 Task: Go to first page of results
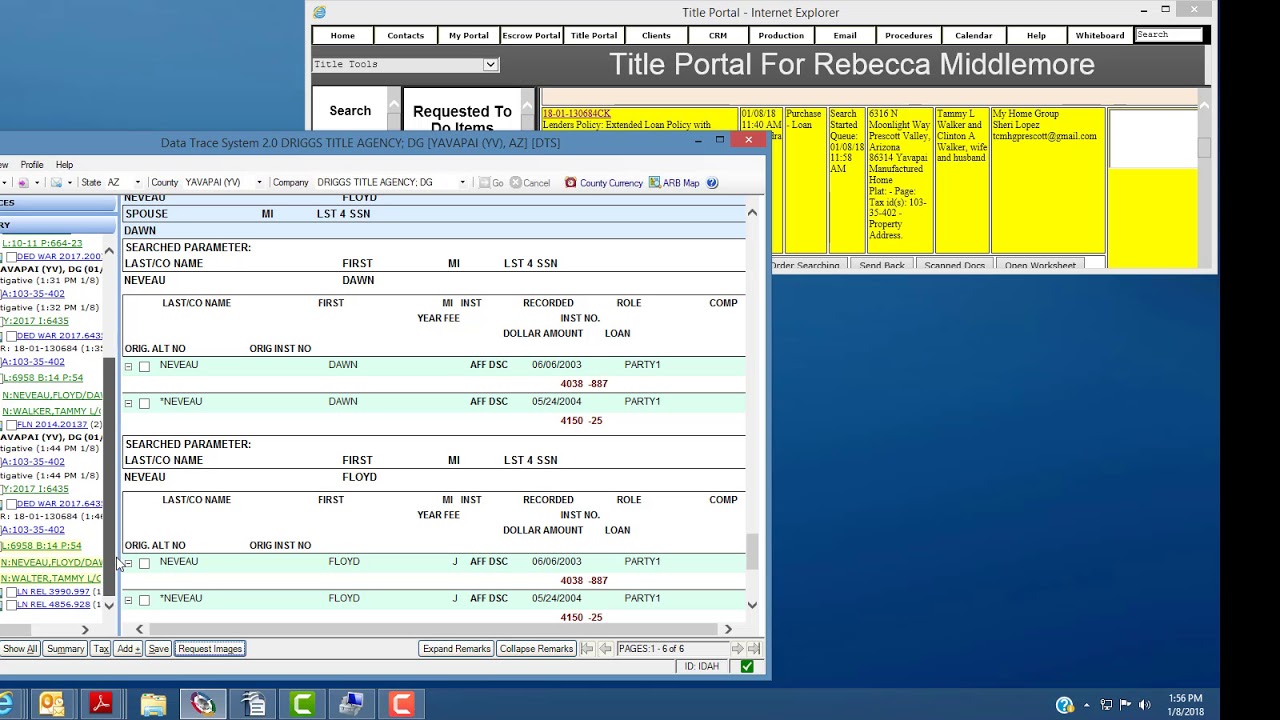click(587, 649)
